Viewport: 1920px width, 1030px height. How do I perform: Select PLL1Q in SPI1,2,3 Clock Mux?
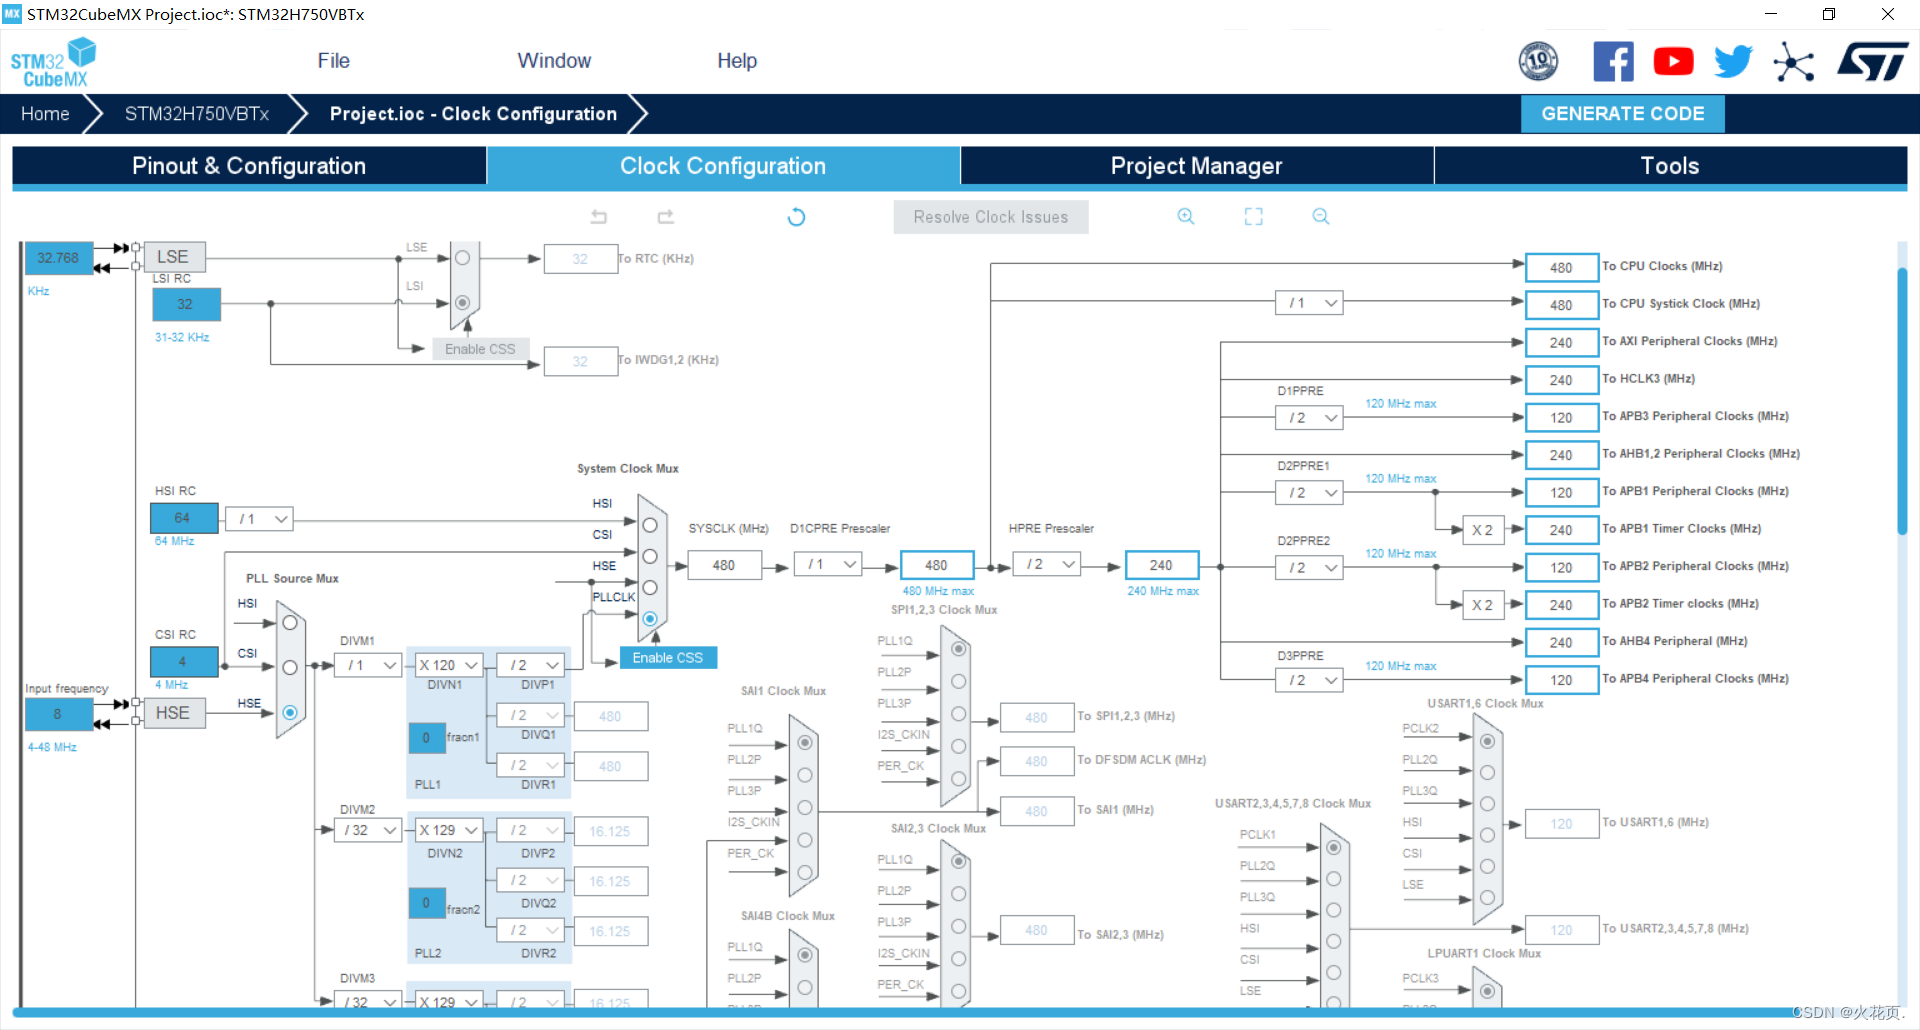(x=958, y=649)
